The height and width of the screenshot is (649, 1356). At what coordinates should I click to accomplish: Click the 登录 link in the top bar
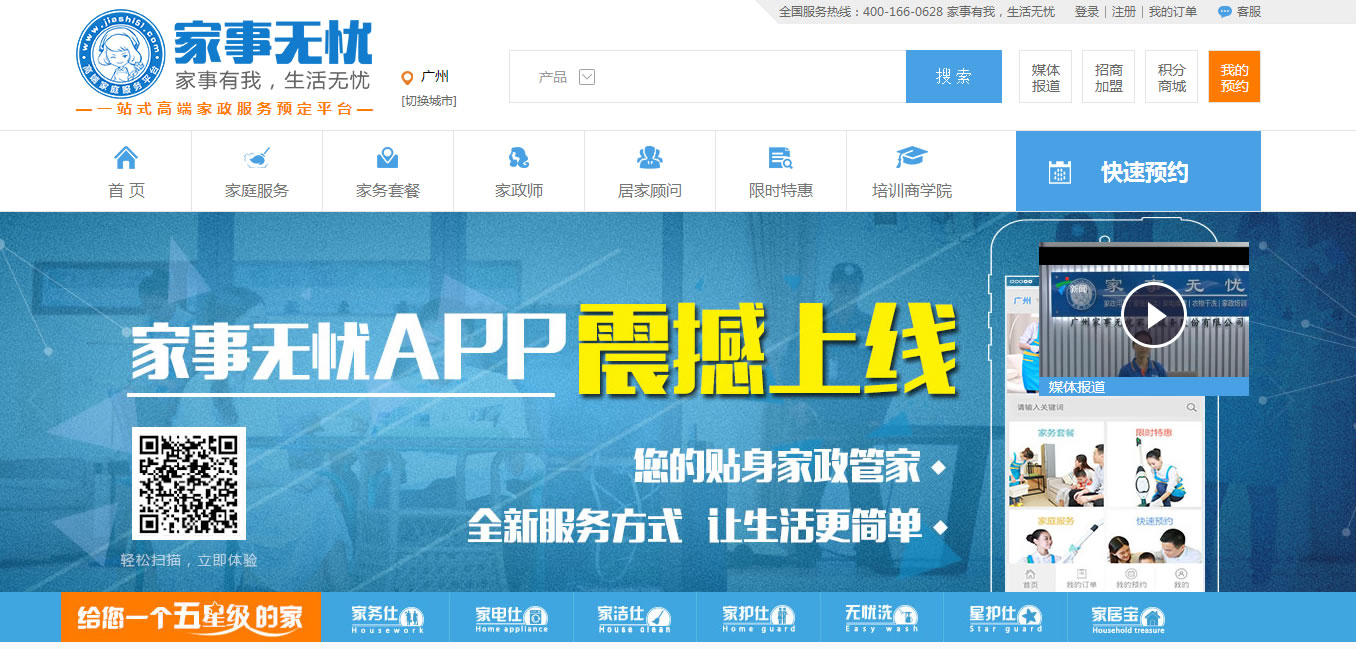point(1087,12)
